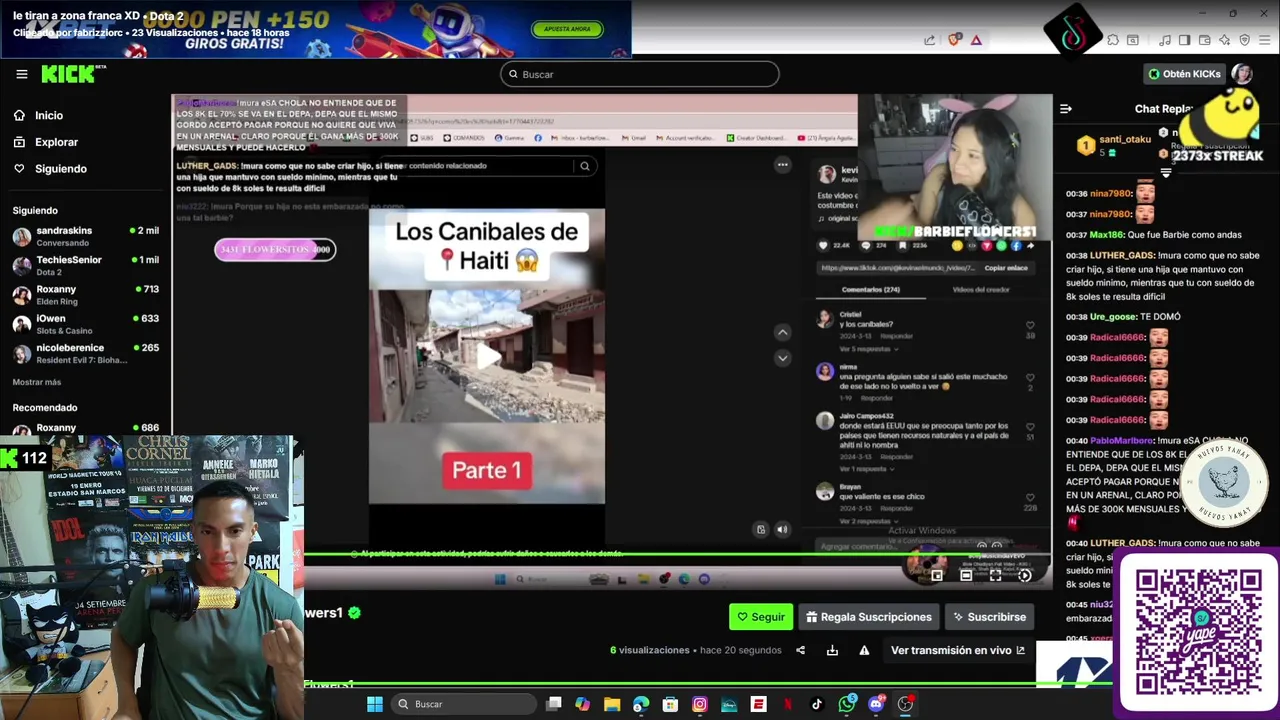This screenshot has width=1280, height=720.
Task: Click Copiar enlace in TikTok panel
Action: pos(1006,268)
